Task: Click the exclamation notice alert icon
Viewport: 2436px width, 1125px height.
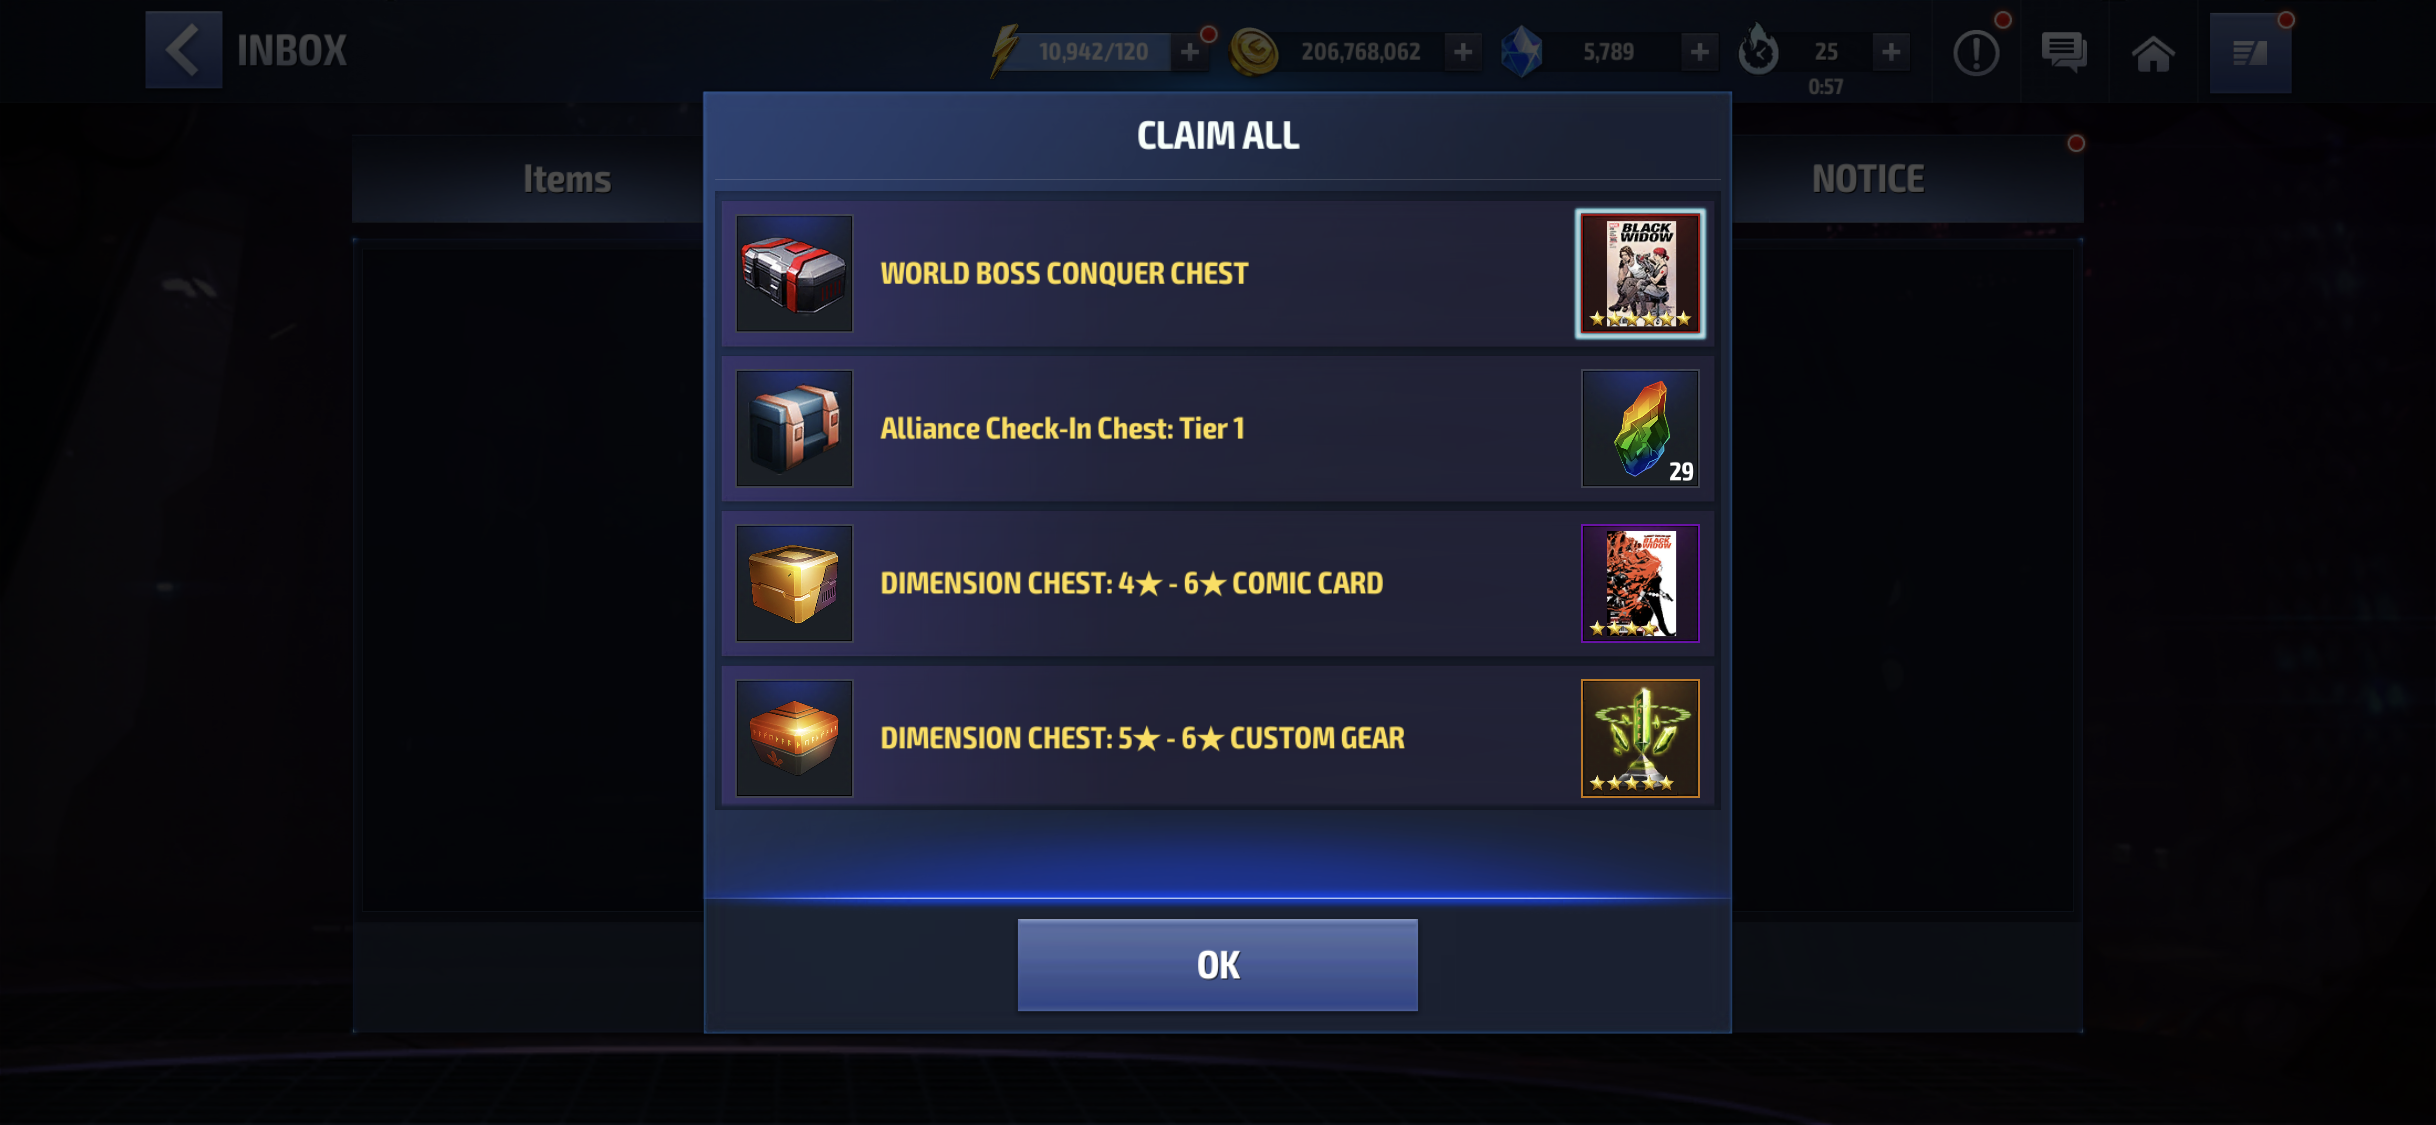Action: [x=1975, y=53]
